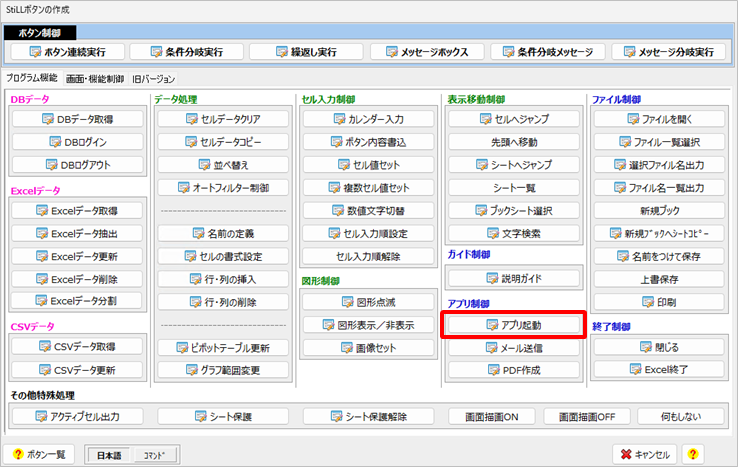
Task: Open the DBデータ取得 function
Action: coord(78,118)
